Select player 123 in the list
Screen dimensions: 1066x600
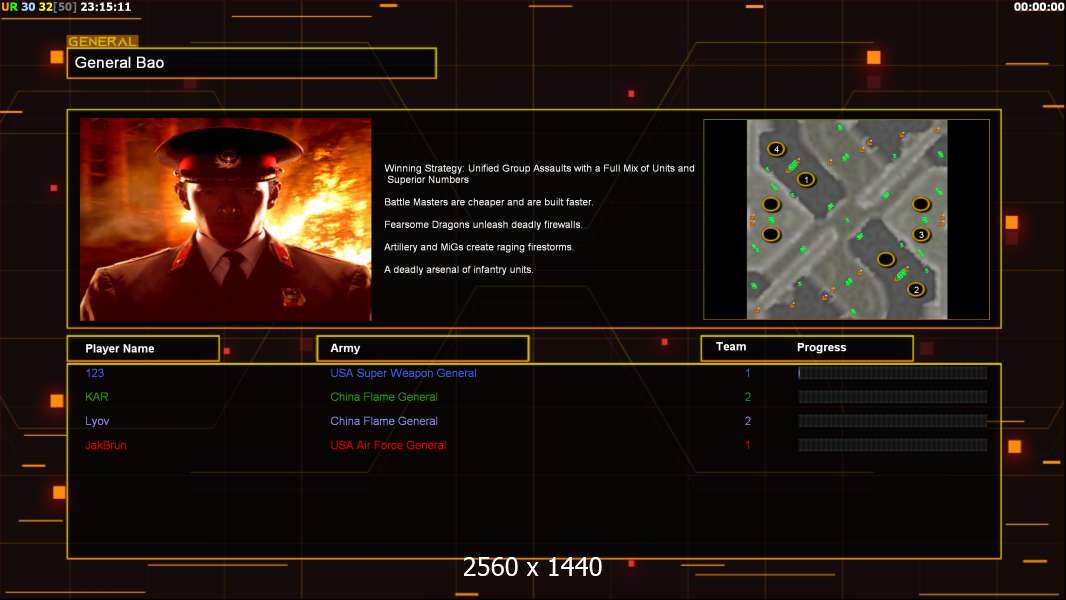[94, 373]
